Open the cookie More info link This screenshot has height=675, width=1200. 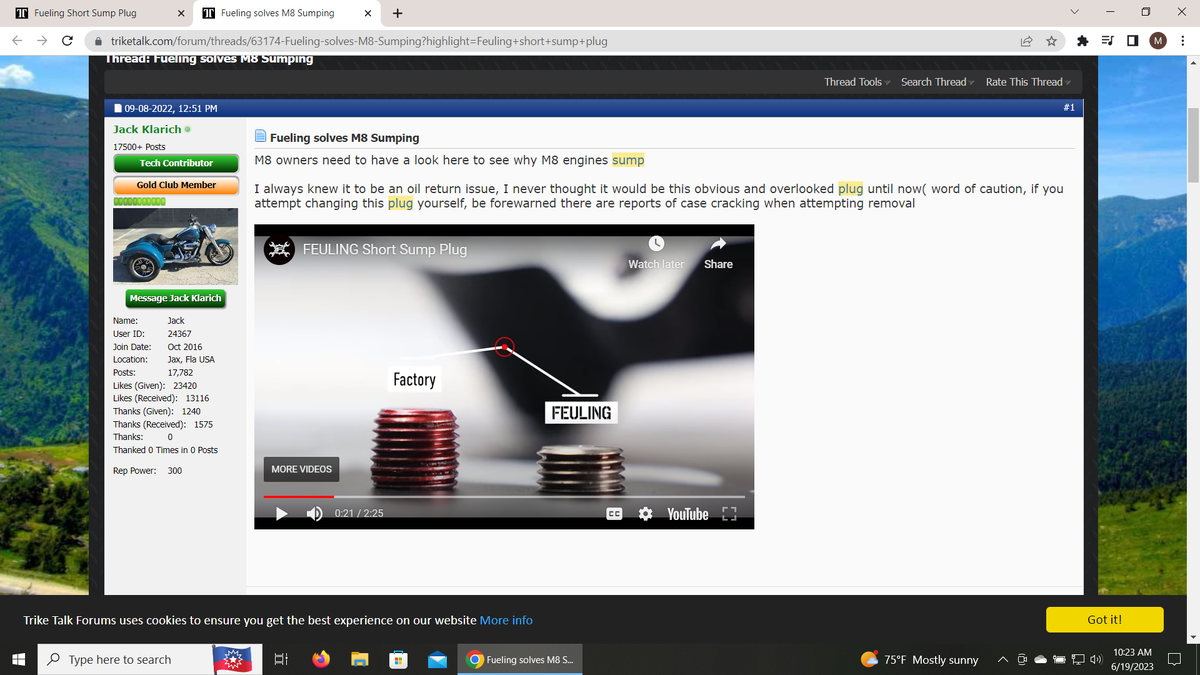(506, 620)
